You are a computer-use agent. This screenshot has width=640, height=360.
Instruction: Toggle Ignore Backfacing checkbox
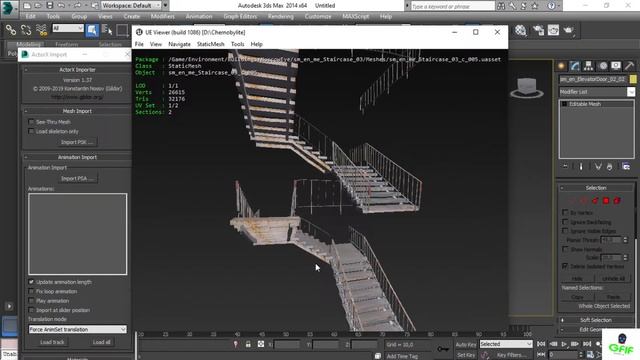(x=565, y=222)
